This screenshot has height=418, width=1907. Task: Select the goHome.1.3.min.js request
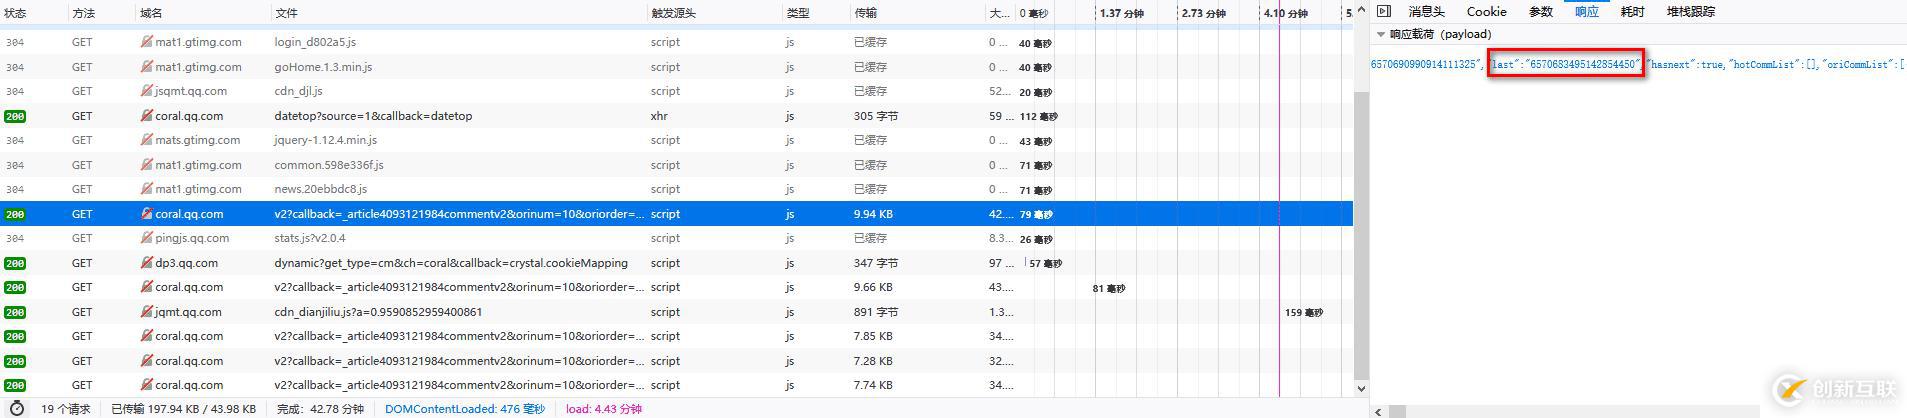[676, 67]
